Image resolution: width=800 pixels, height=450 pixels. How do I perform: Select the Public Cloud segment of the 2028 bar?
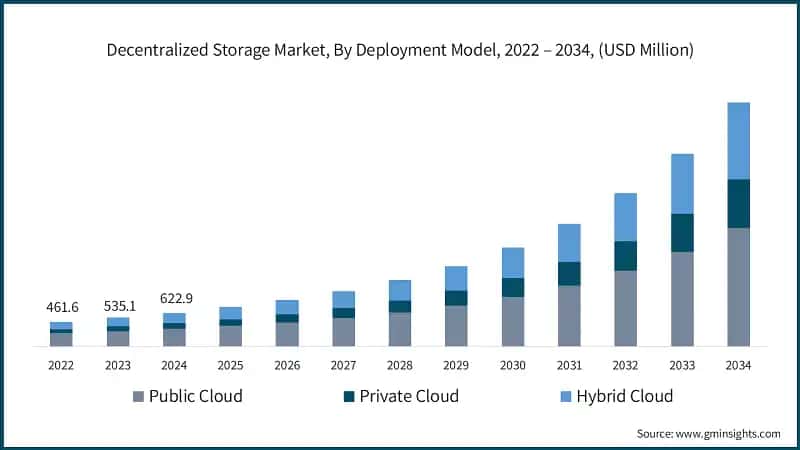point(400,329)
